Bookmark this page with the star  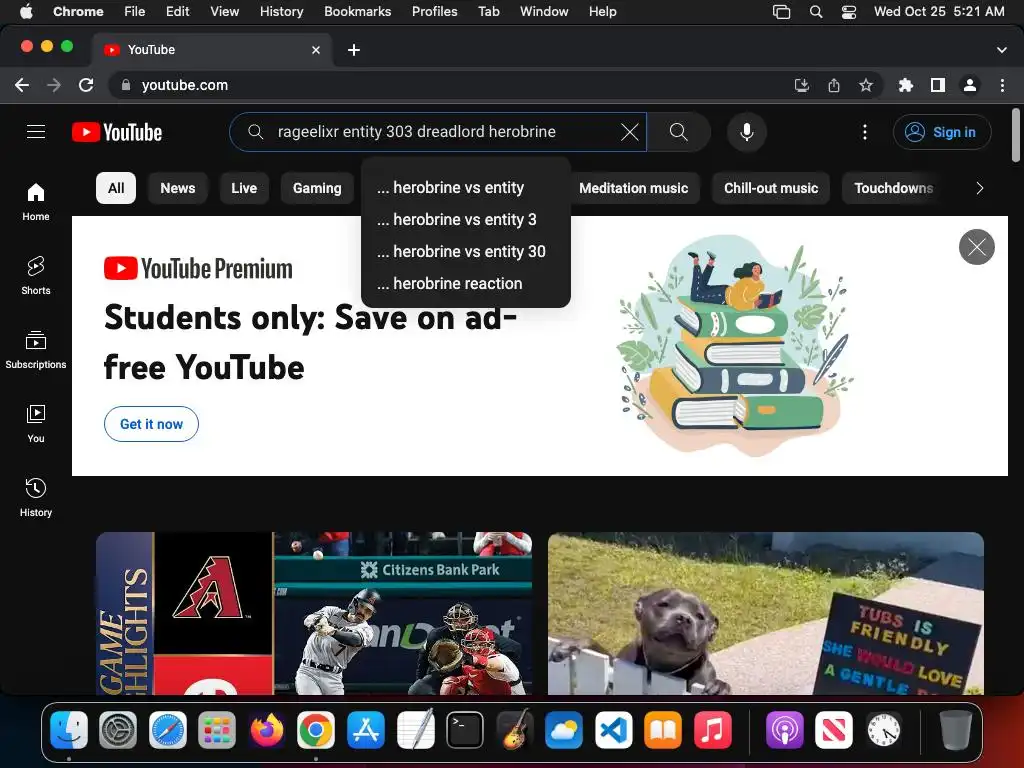(x=866, y=85)
